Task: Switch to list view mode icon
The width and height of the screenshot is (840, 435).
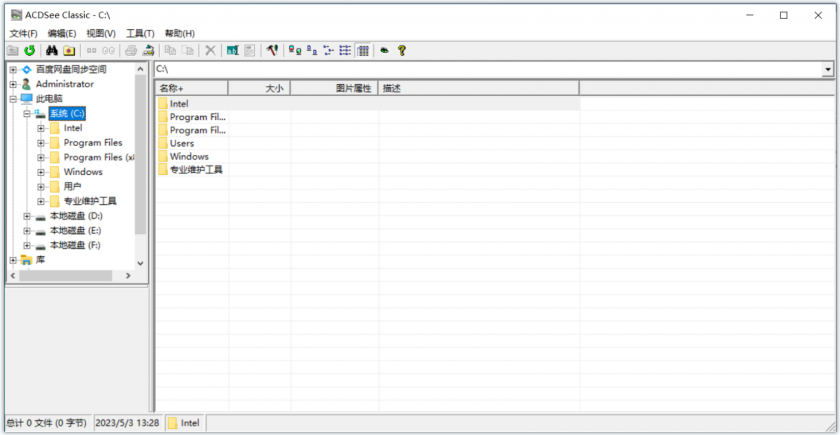Action: 328,51
